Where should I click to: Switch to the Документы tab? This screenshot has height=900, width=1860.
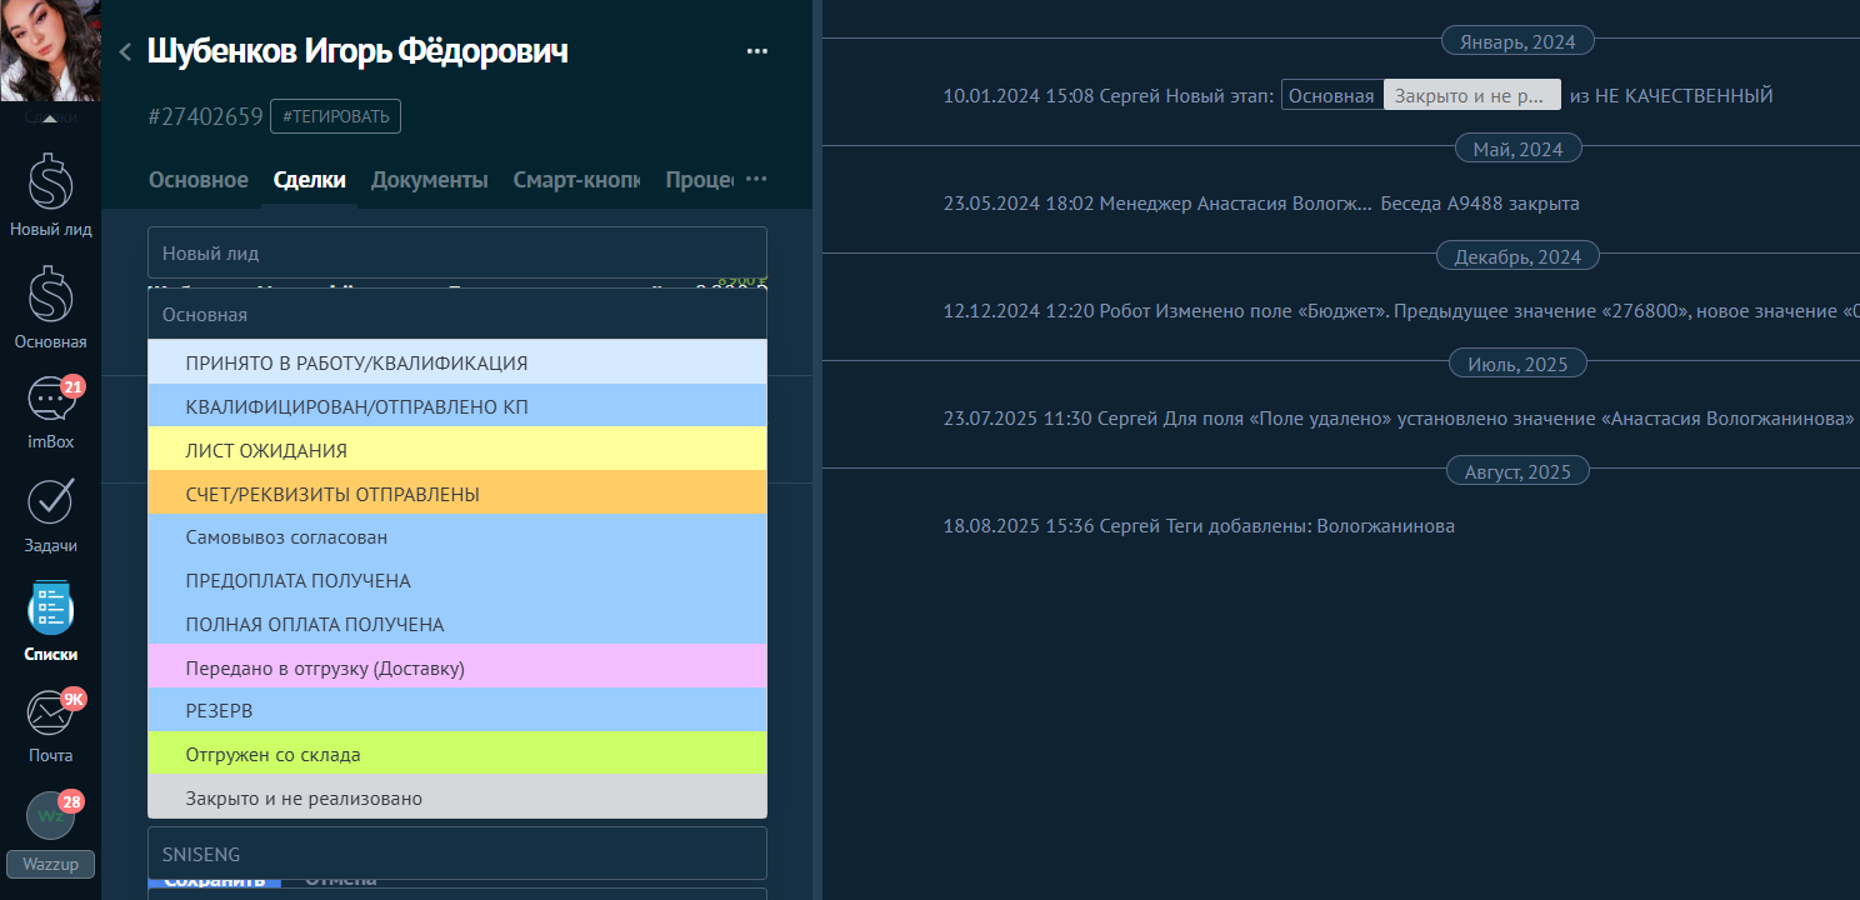(x=429, y=180)
